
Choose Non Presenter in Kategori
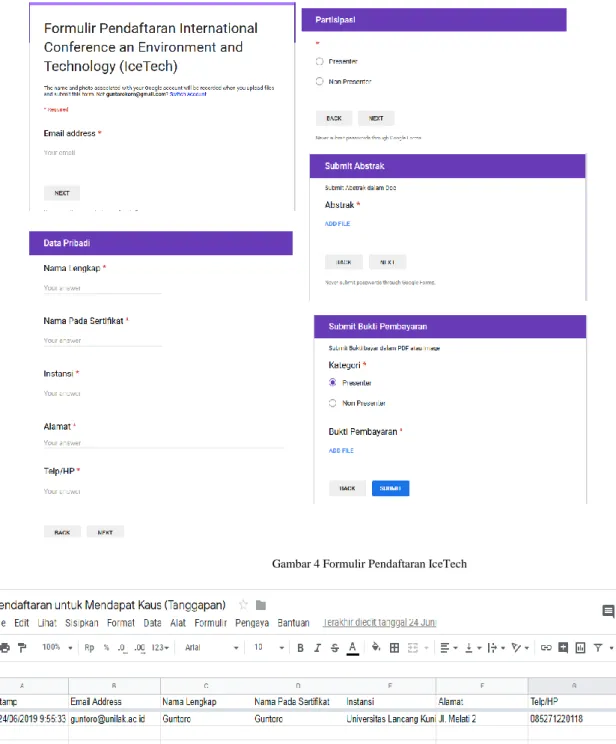333,403
